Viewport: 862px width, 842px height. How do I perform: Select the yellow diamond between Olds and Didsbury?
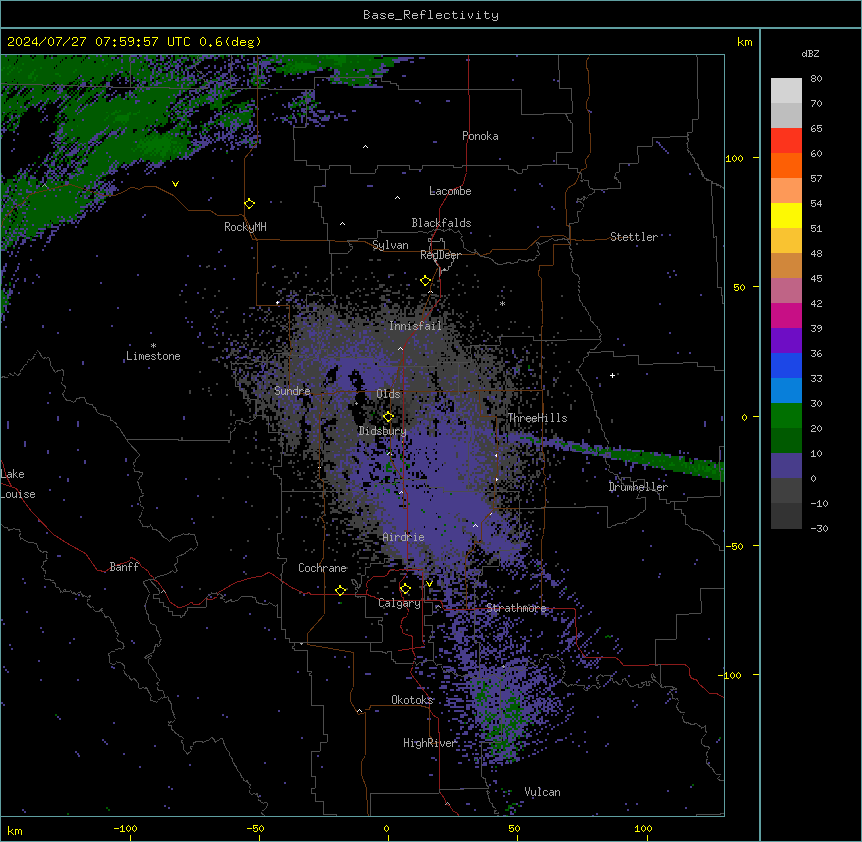coord(388,417)
